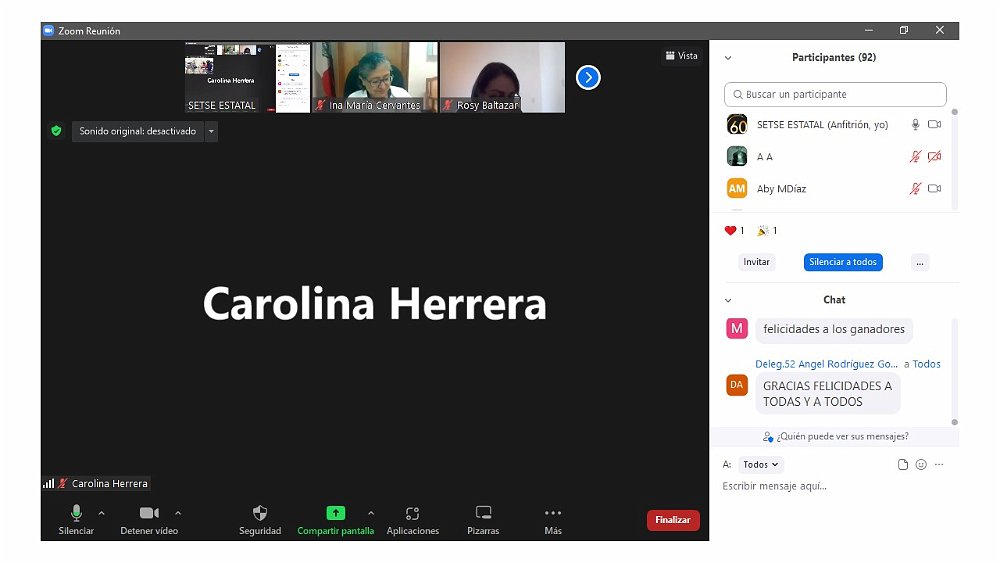Open the Seguridad shield icon
The height and width of the screenshot is (563, 1000).
pyautogui.click(x=260, y=513)
